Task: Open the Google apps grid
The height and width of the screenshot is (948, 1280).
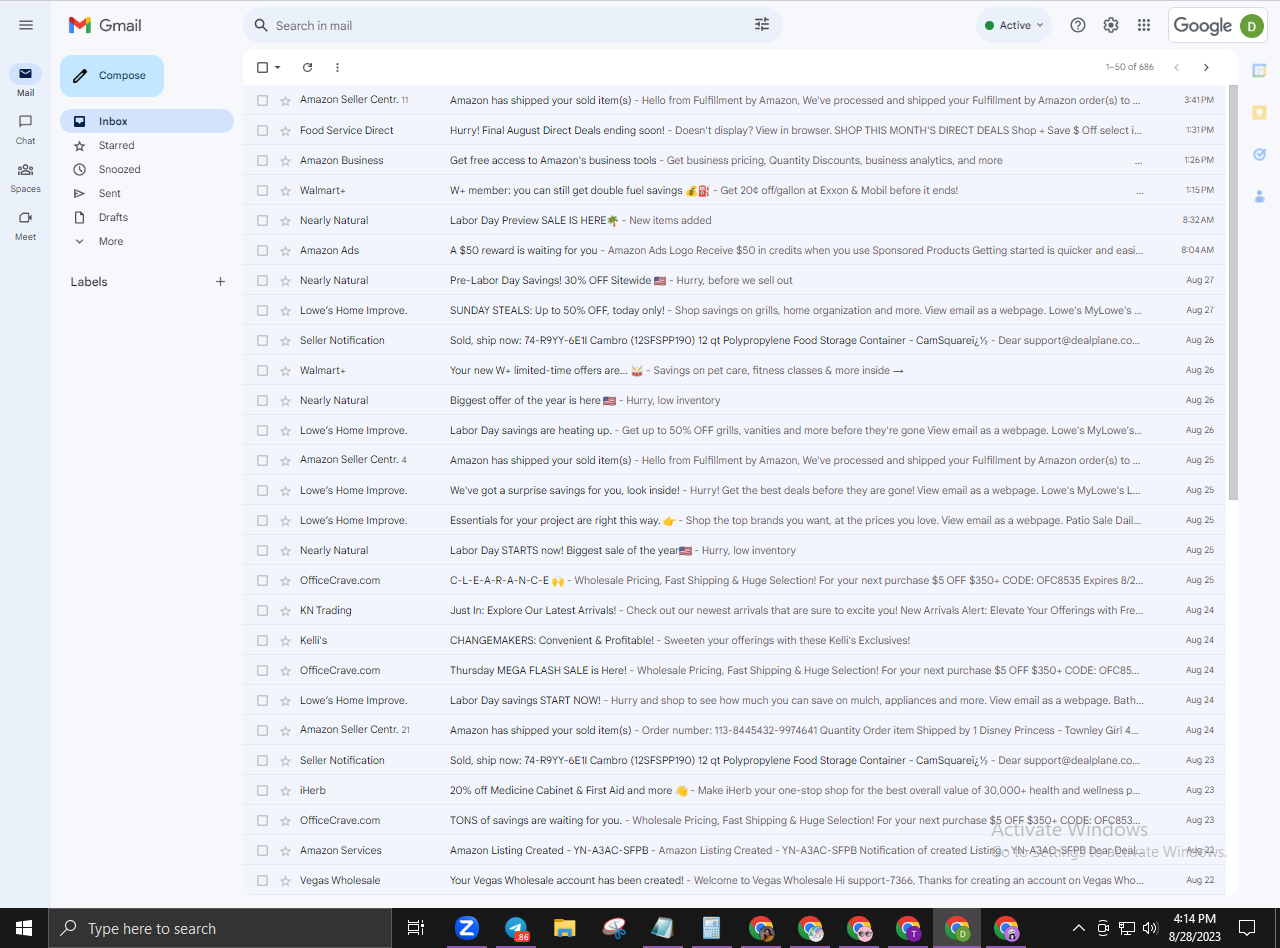Action: click(x=1143, y=25)
